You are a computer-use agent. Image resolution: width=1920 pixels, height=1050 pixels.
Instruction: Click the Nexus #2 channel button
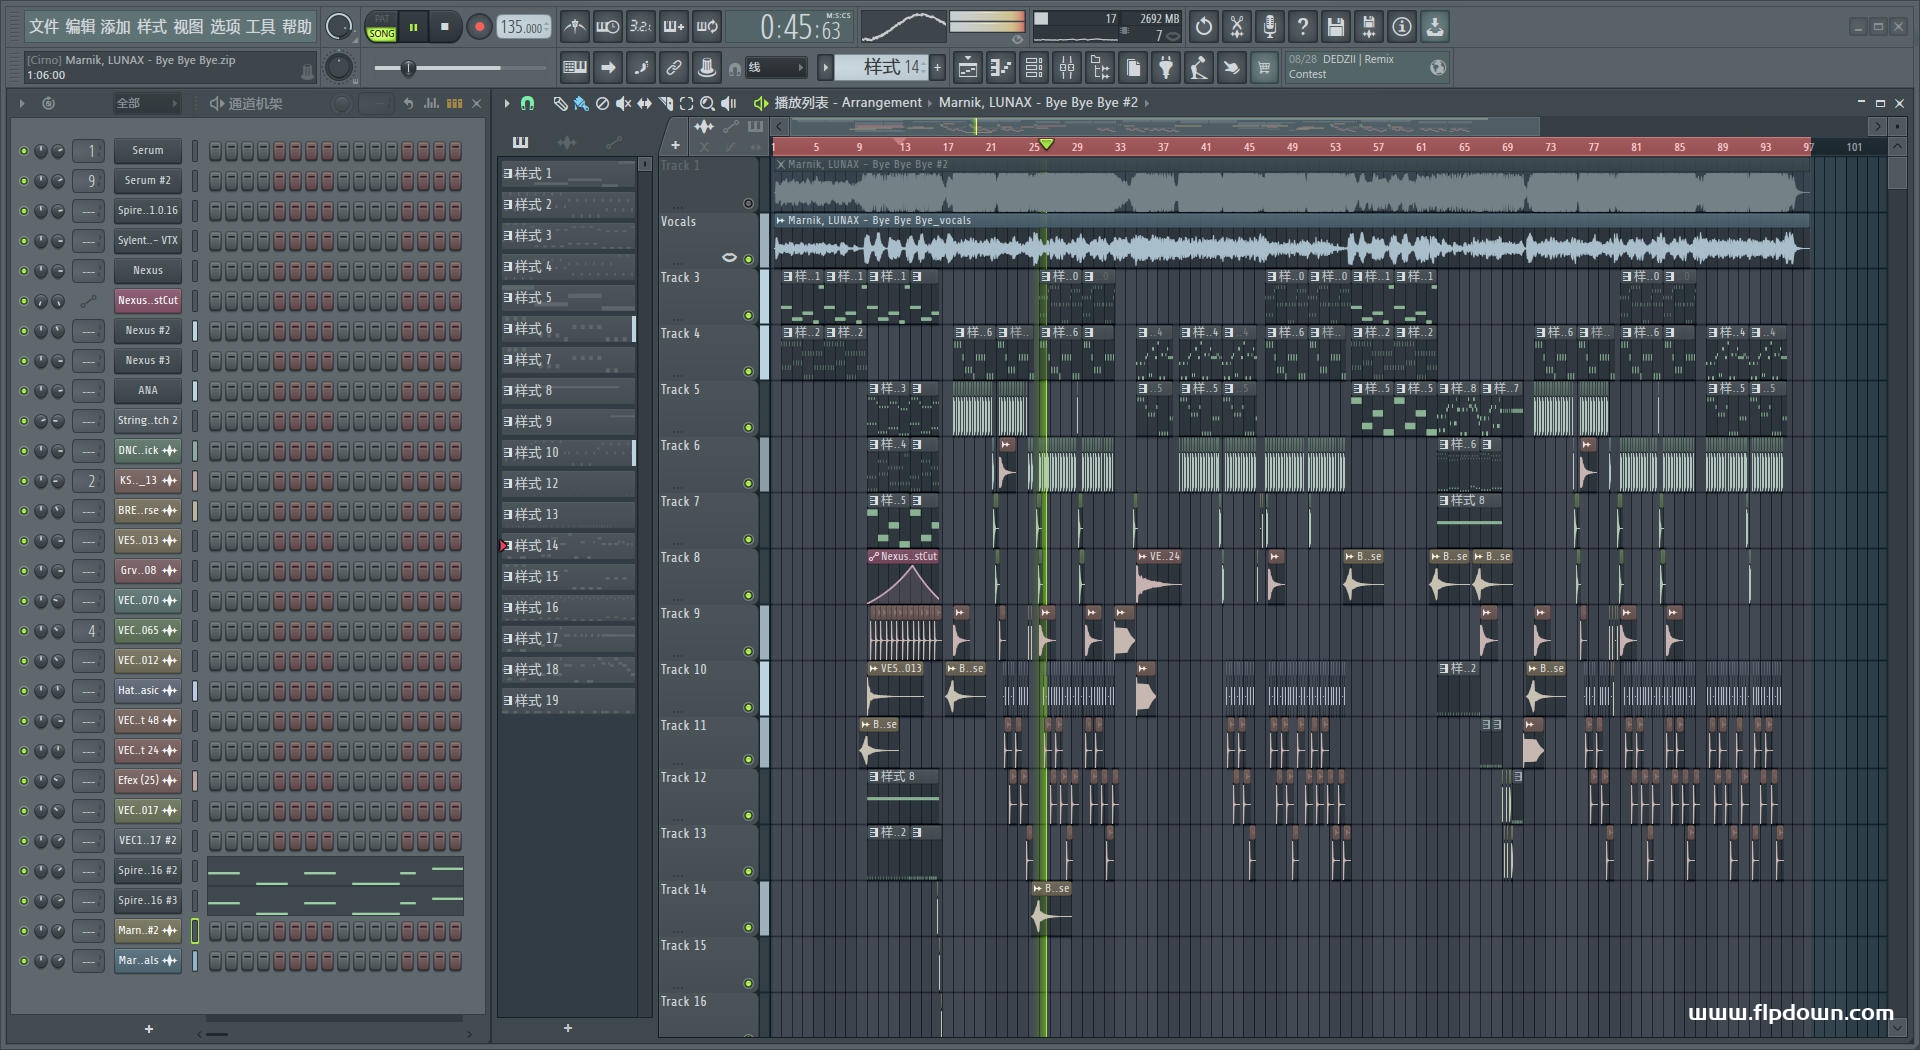(x=147, y=331)
